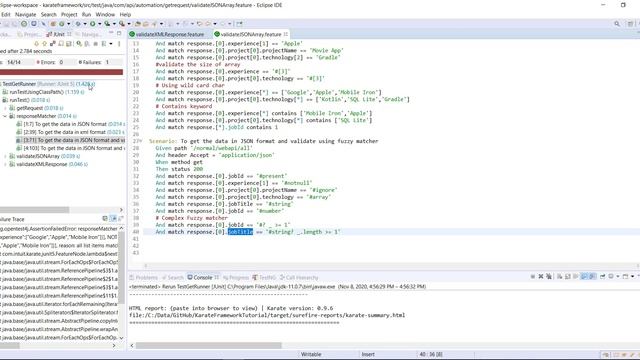Expand the validateJSONArray test node
The width and height of the screenshot is (640, 360).
point(5,156)
